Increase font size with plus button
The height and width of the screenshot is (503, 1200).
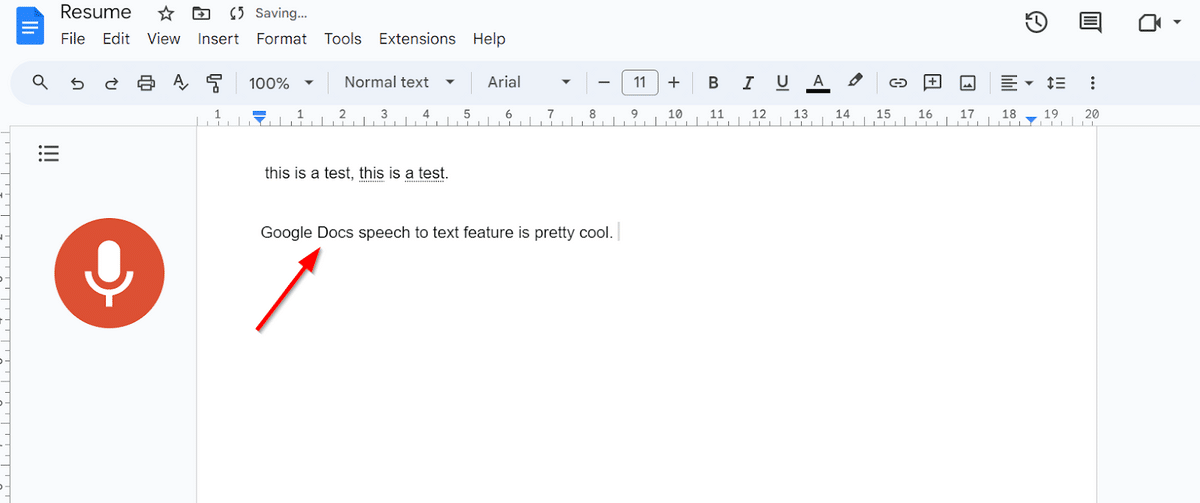coord(674,83)
